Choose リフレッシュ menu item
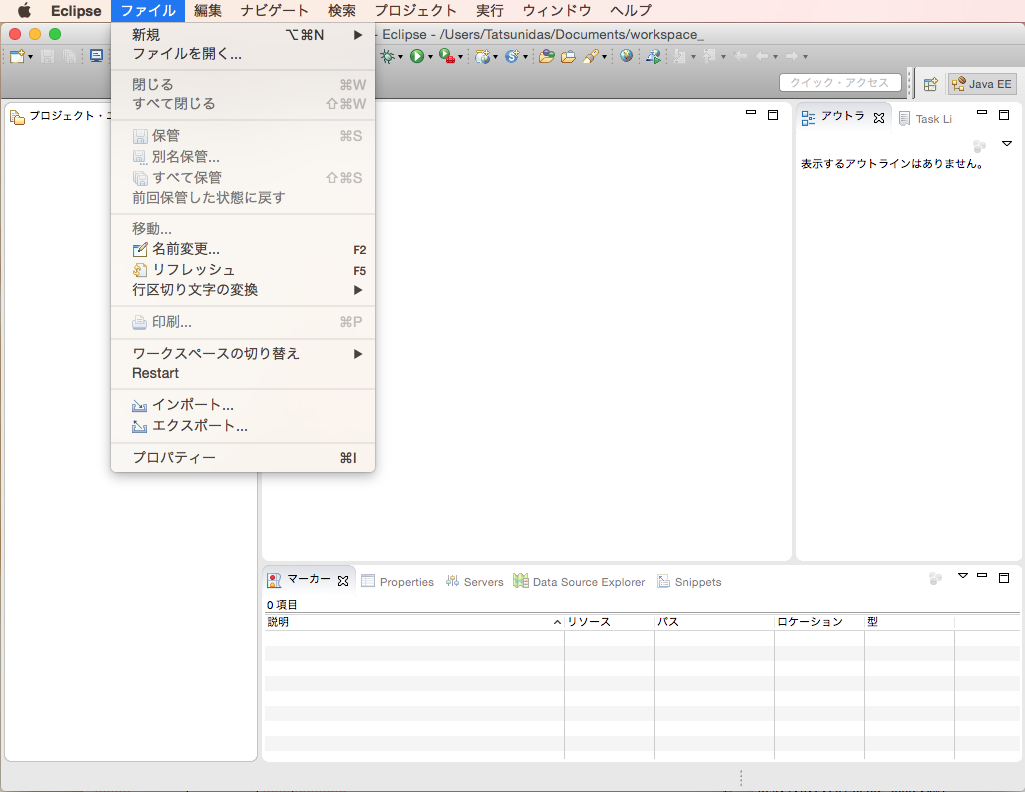Screen dimensions: 1025x792 [x=243, y=270]
